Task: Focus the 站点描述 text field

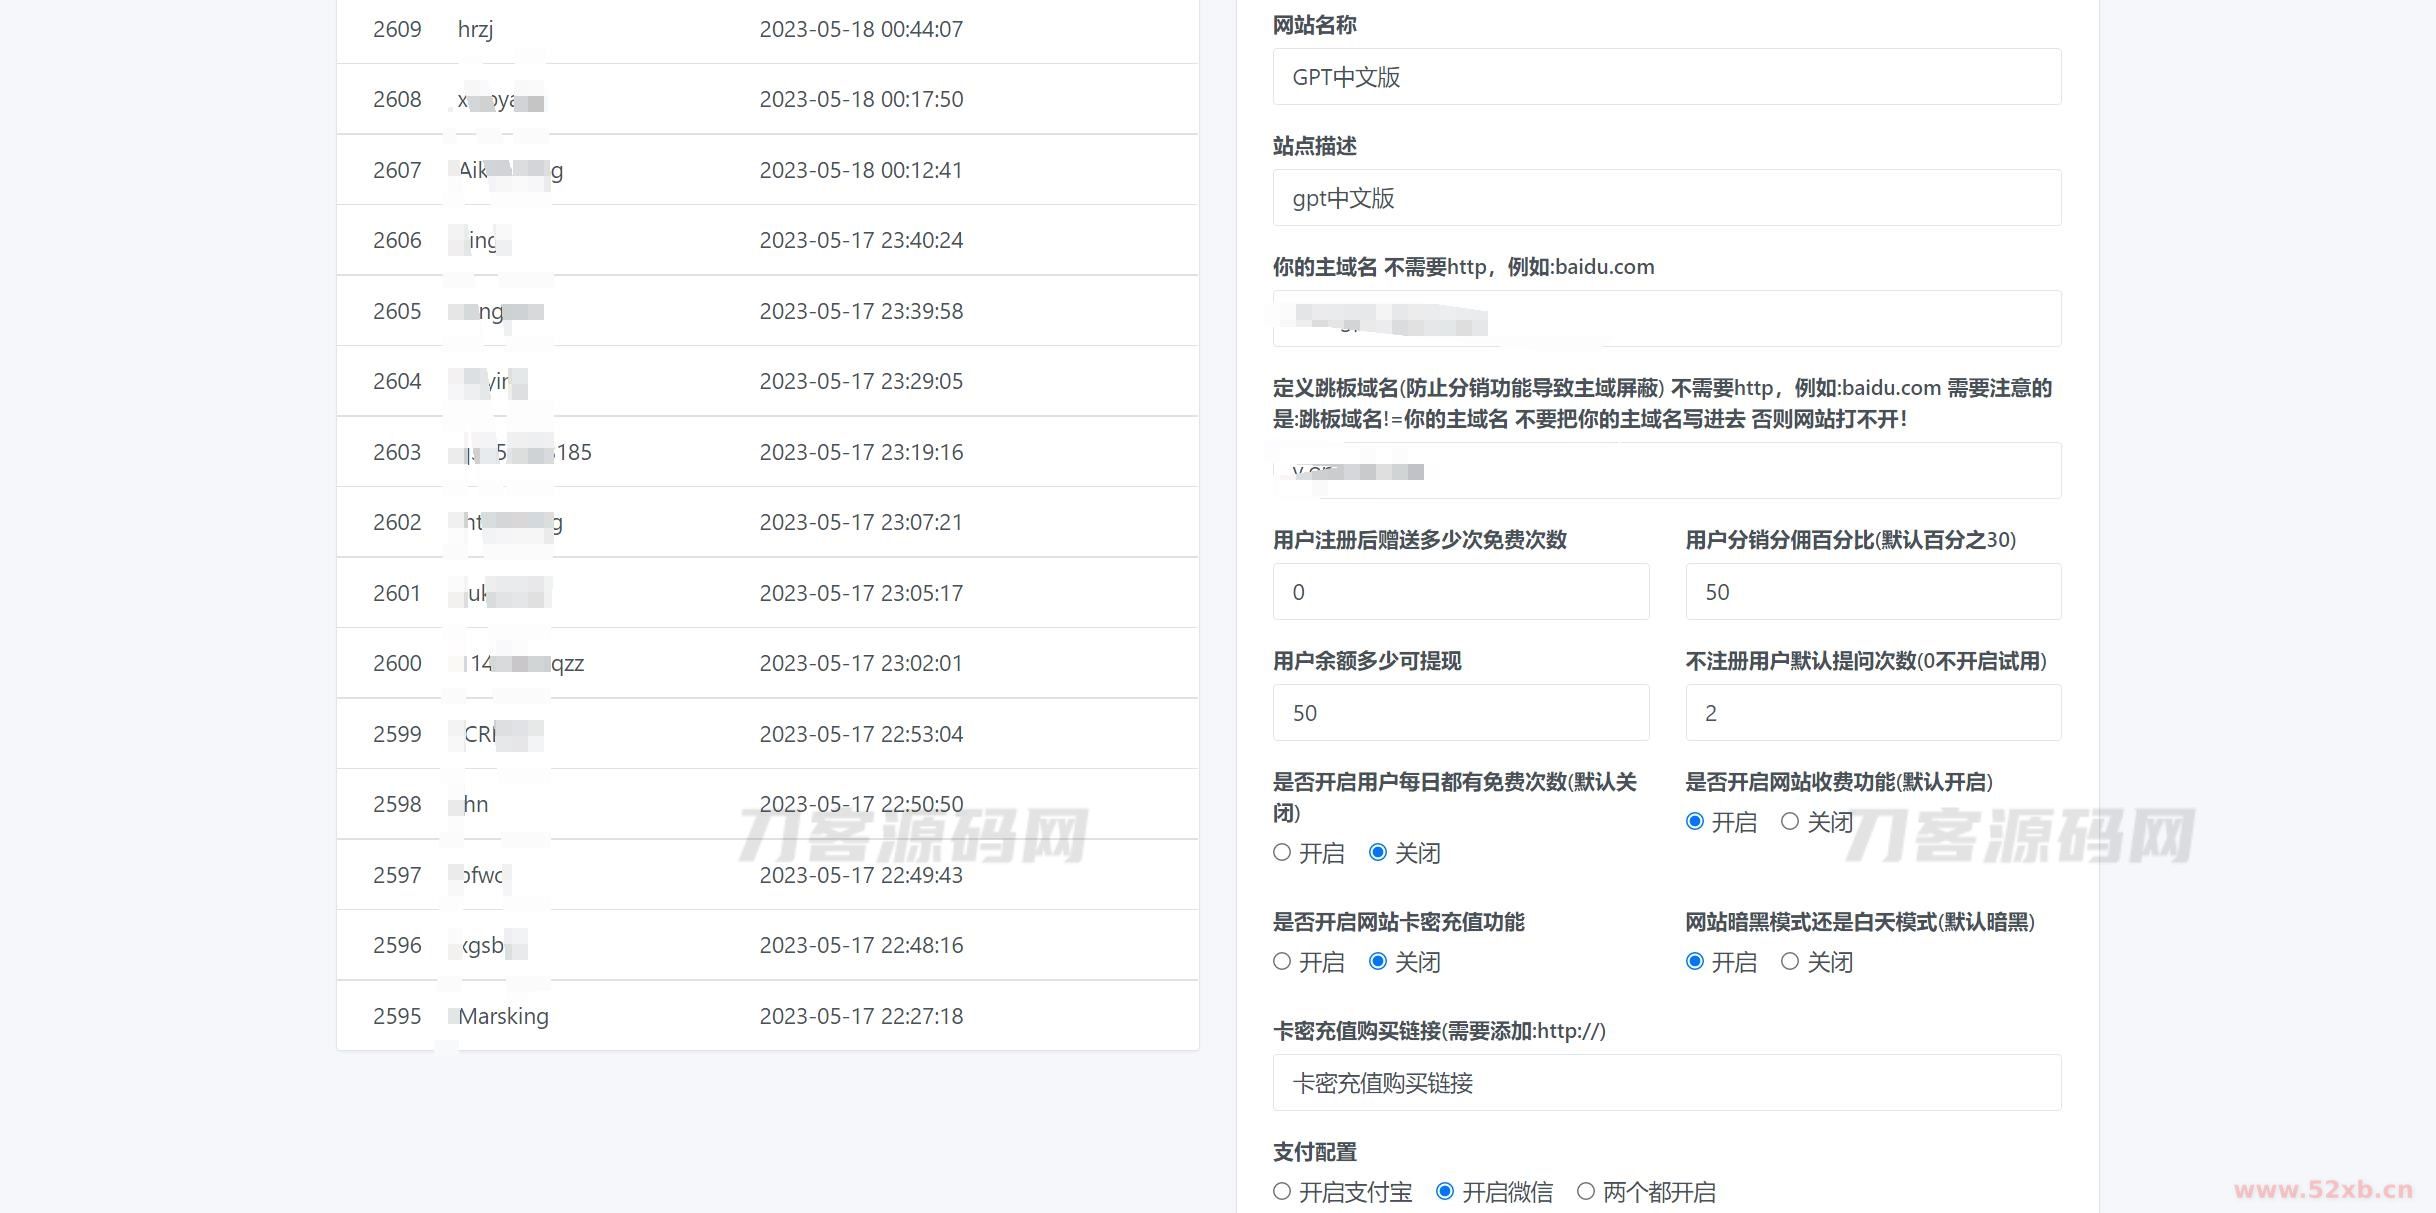Action: (x=1666, y=198)
